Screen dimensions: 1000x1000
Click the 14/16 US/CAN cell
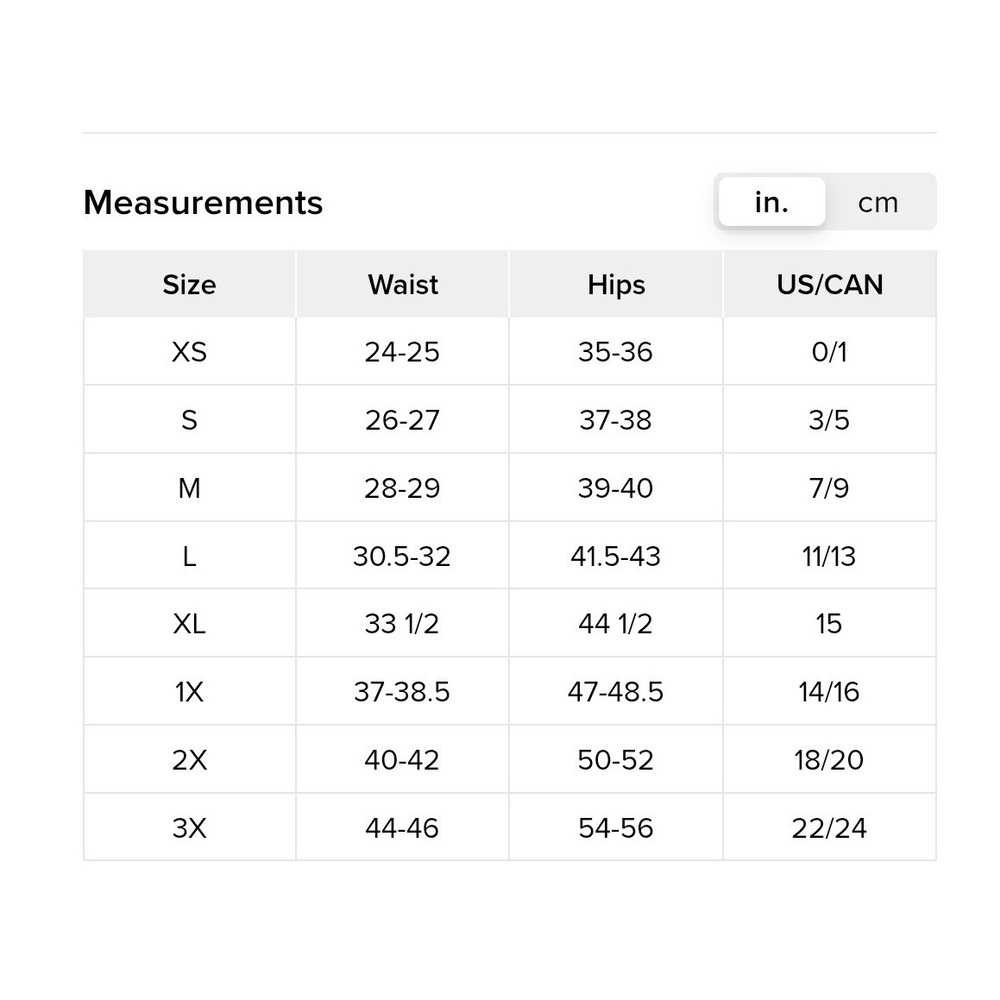(x=830, y=692)
